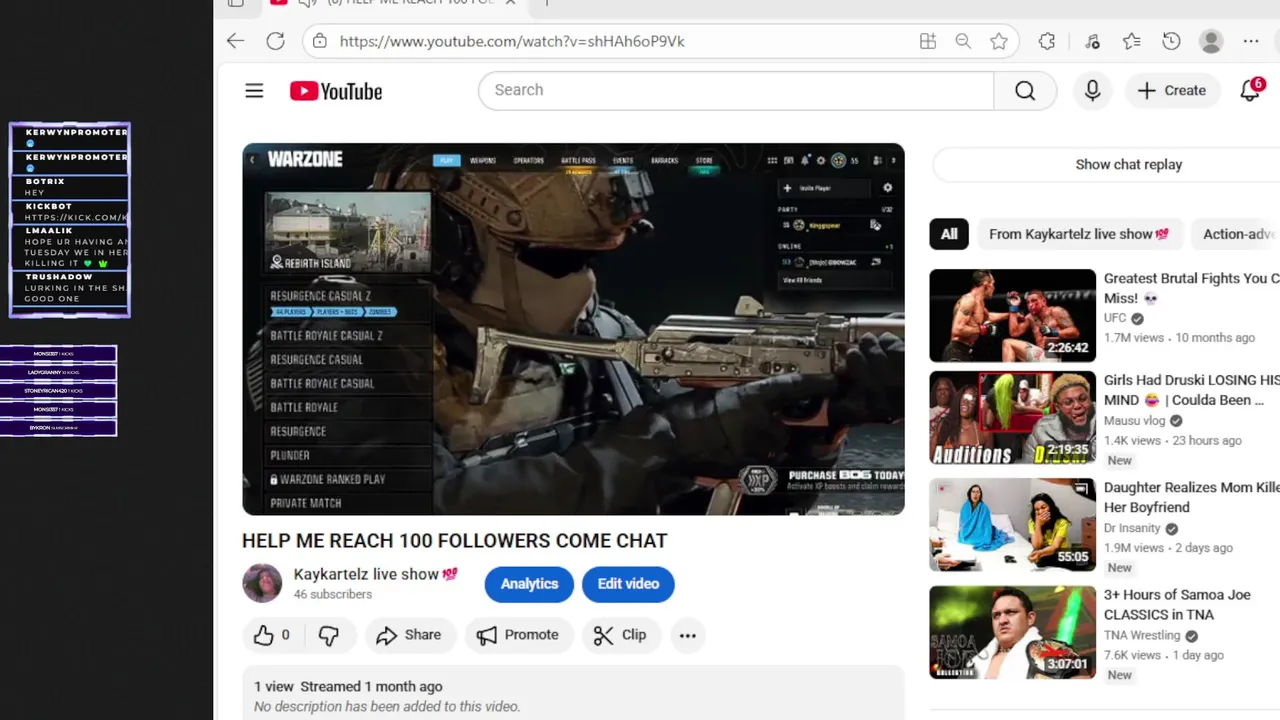Screen dimensions: 1280x720
Task: Open the zoom magnifier icon in address bar
Action: coord(963,41)
